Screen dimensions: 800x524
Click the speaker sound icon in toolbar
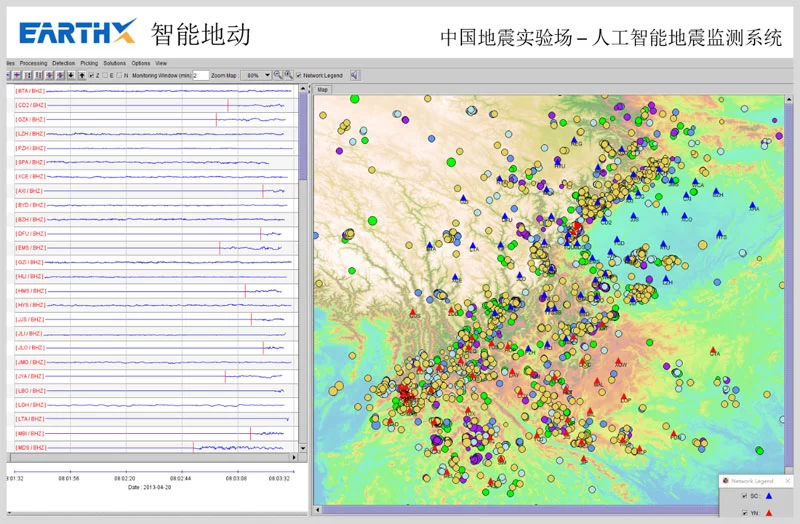(355, 75)
